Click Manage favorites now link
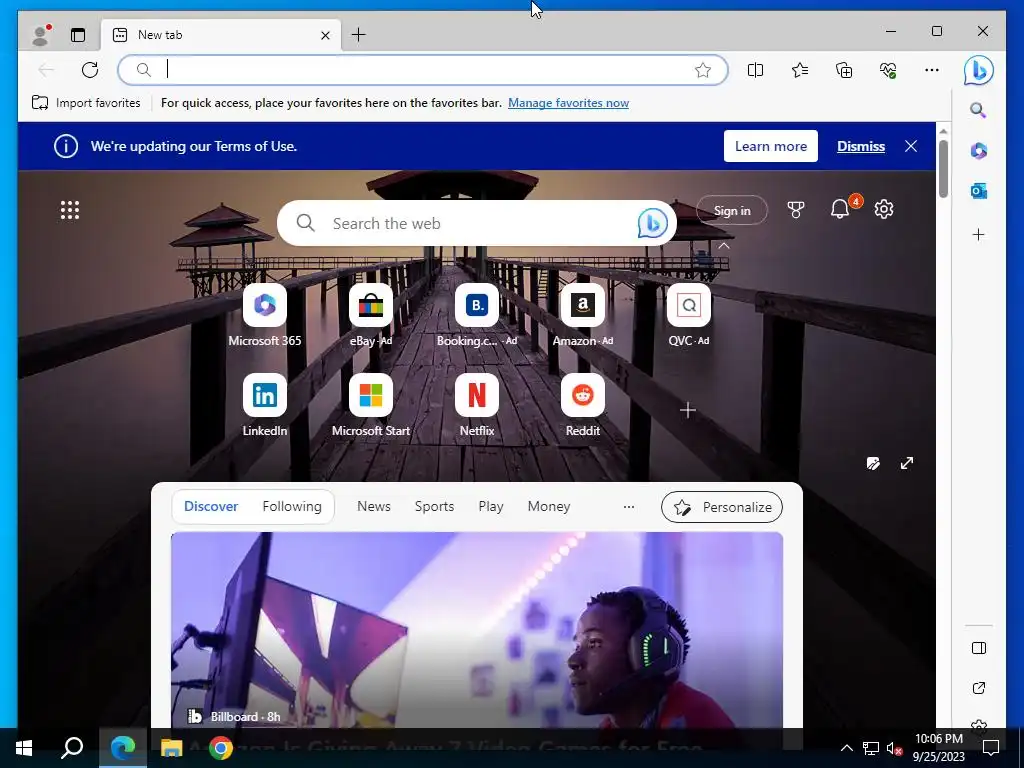This screenshot has height=768, width=1024. pos(568,103)
